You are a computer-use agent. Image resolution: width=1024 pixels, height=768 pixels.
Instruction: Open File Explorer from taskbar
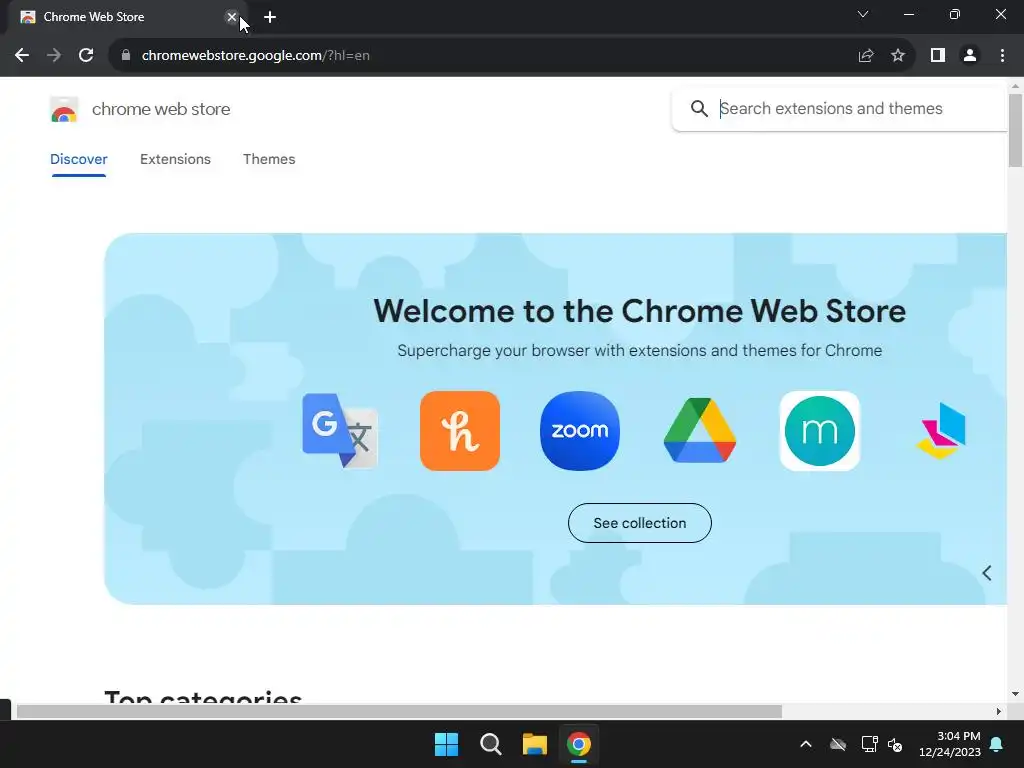[x=534, y=744]
